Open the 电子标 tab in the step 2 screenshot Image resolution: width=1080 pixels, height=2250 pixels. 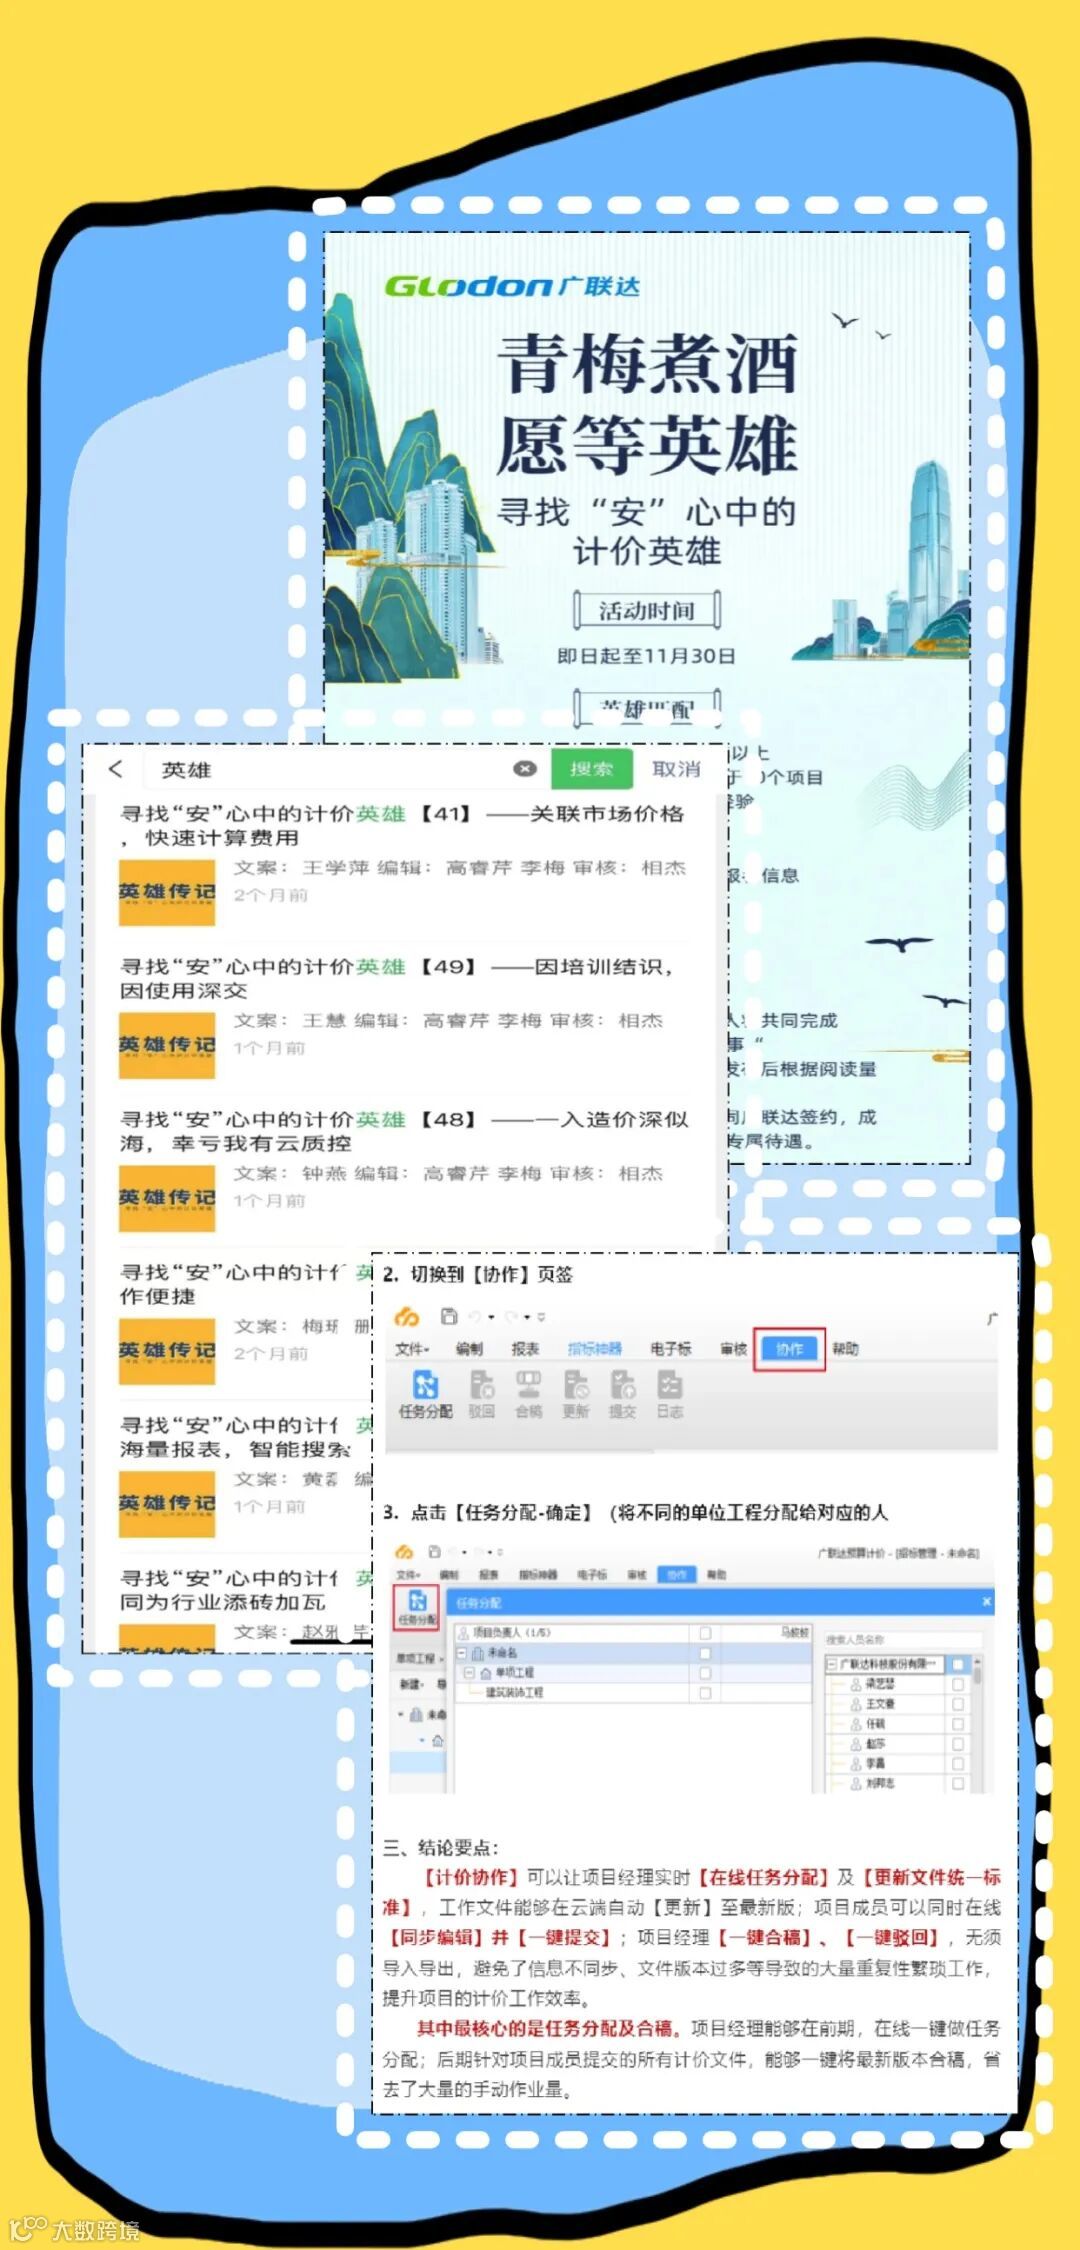point(670,1349)
